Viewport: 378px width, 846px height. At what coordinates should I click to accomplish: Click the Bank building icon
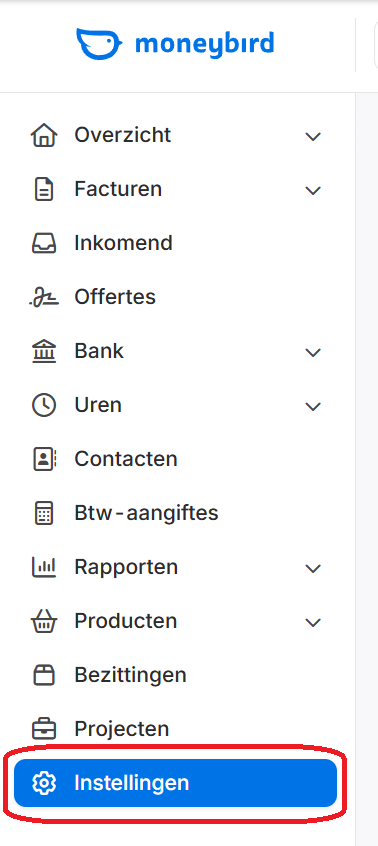[44, 351]
